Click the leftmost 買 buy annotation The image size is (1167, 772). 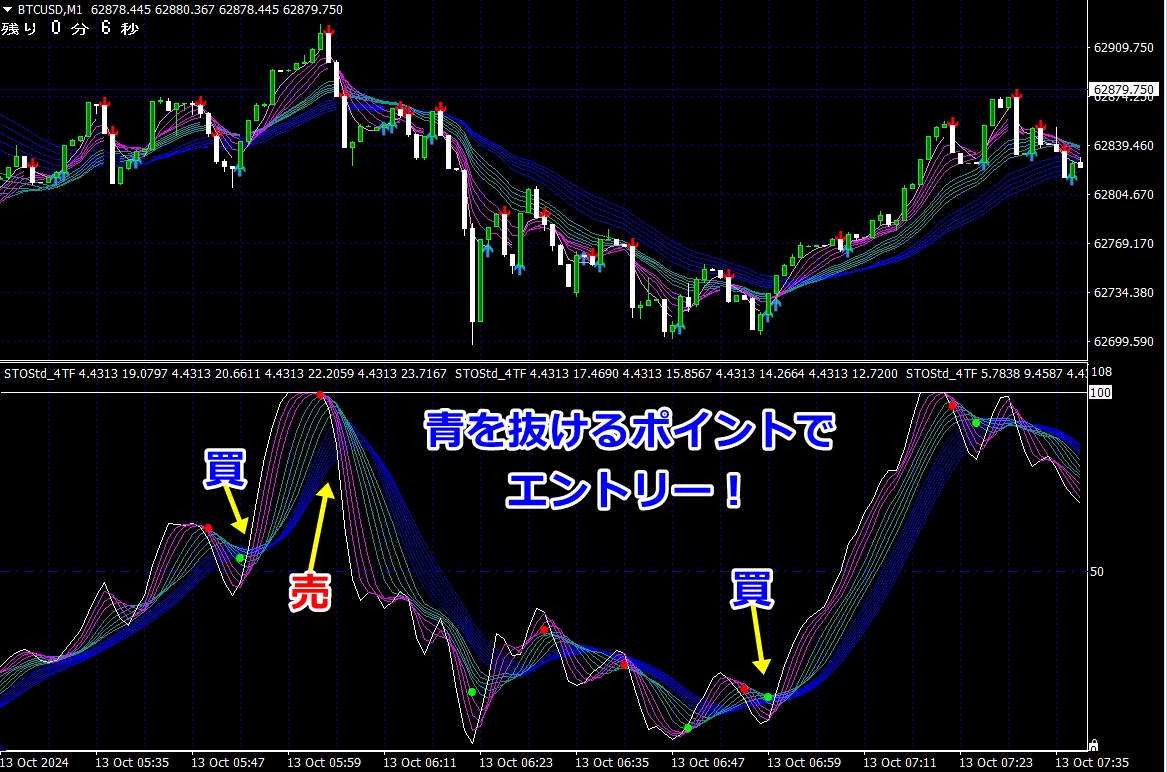point(225,469)
